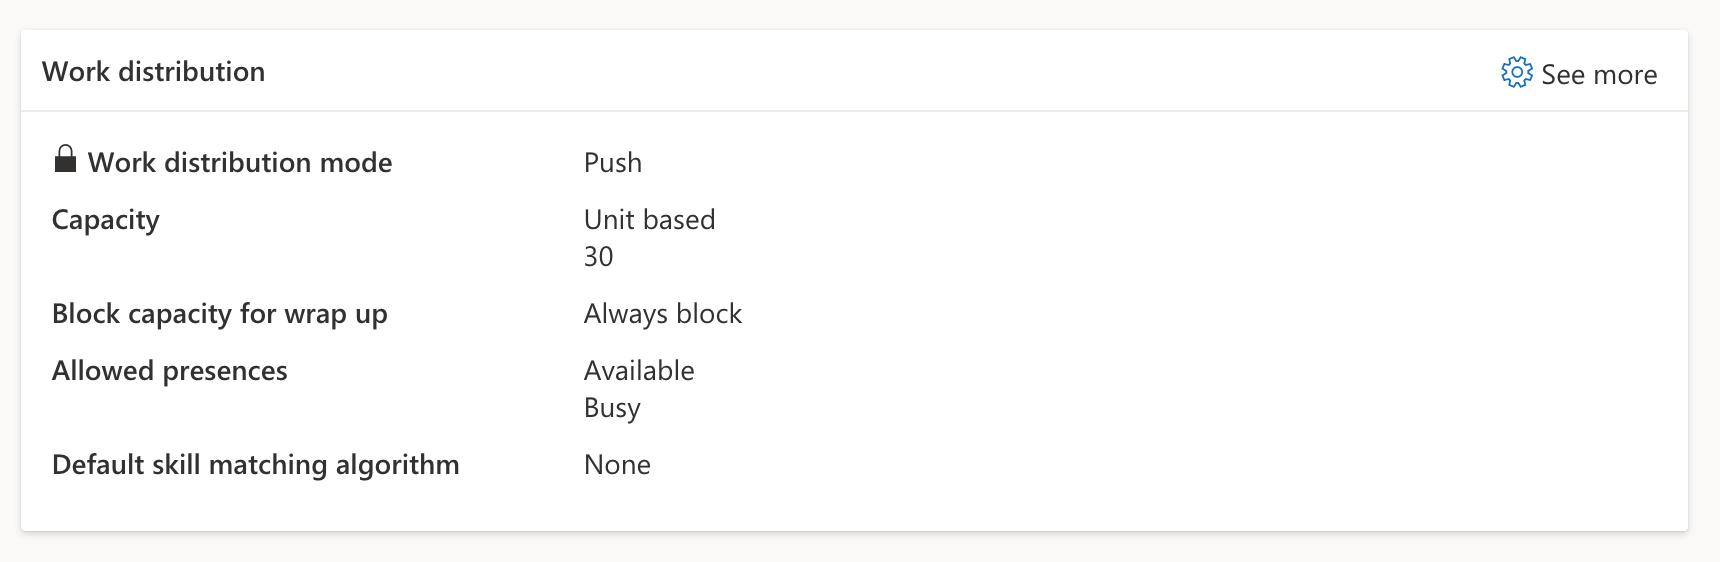Click the Busy presence value
The image size is (1720, 562).
(611, 408)
